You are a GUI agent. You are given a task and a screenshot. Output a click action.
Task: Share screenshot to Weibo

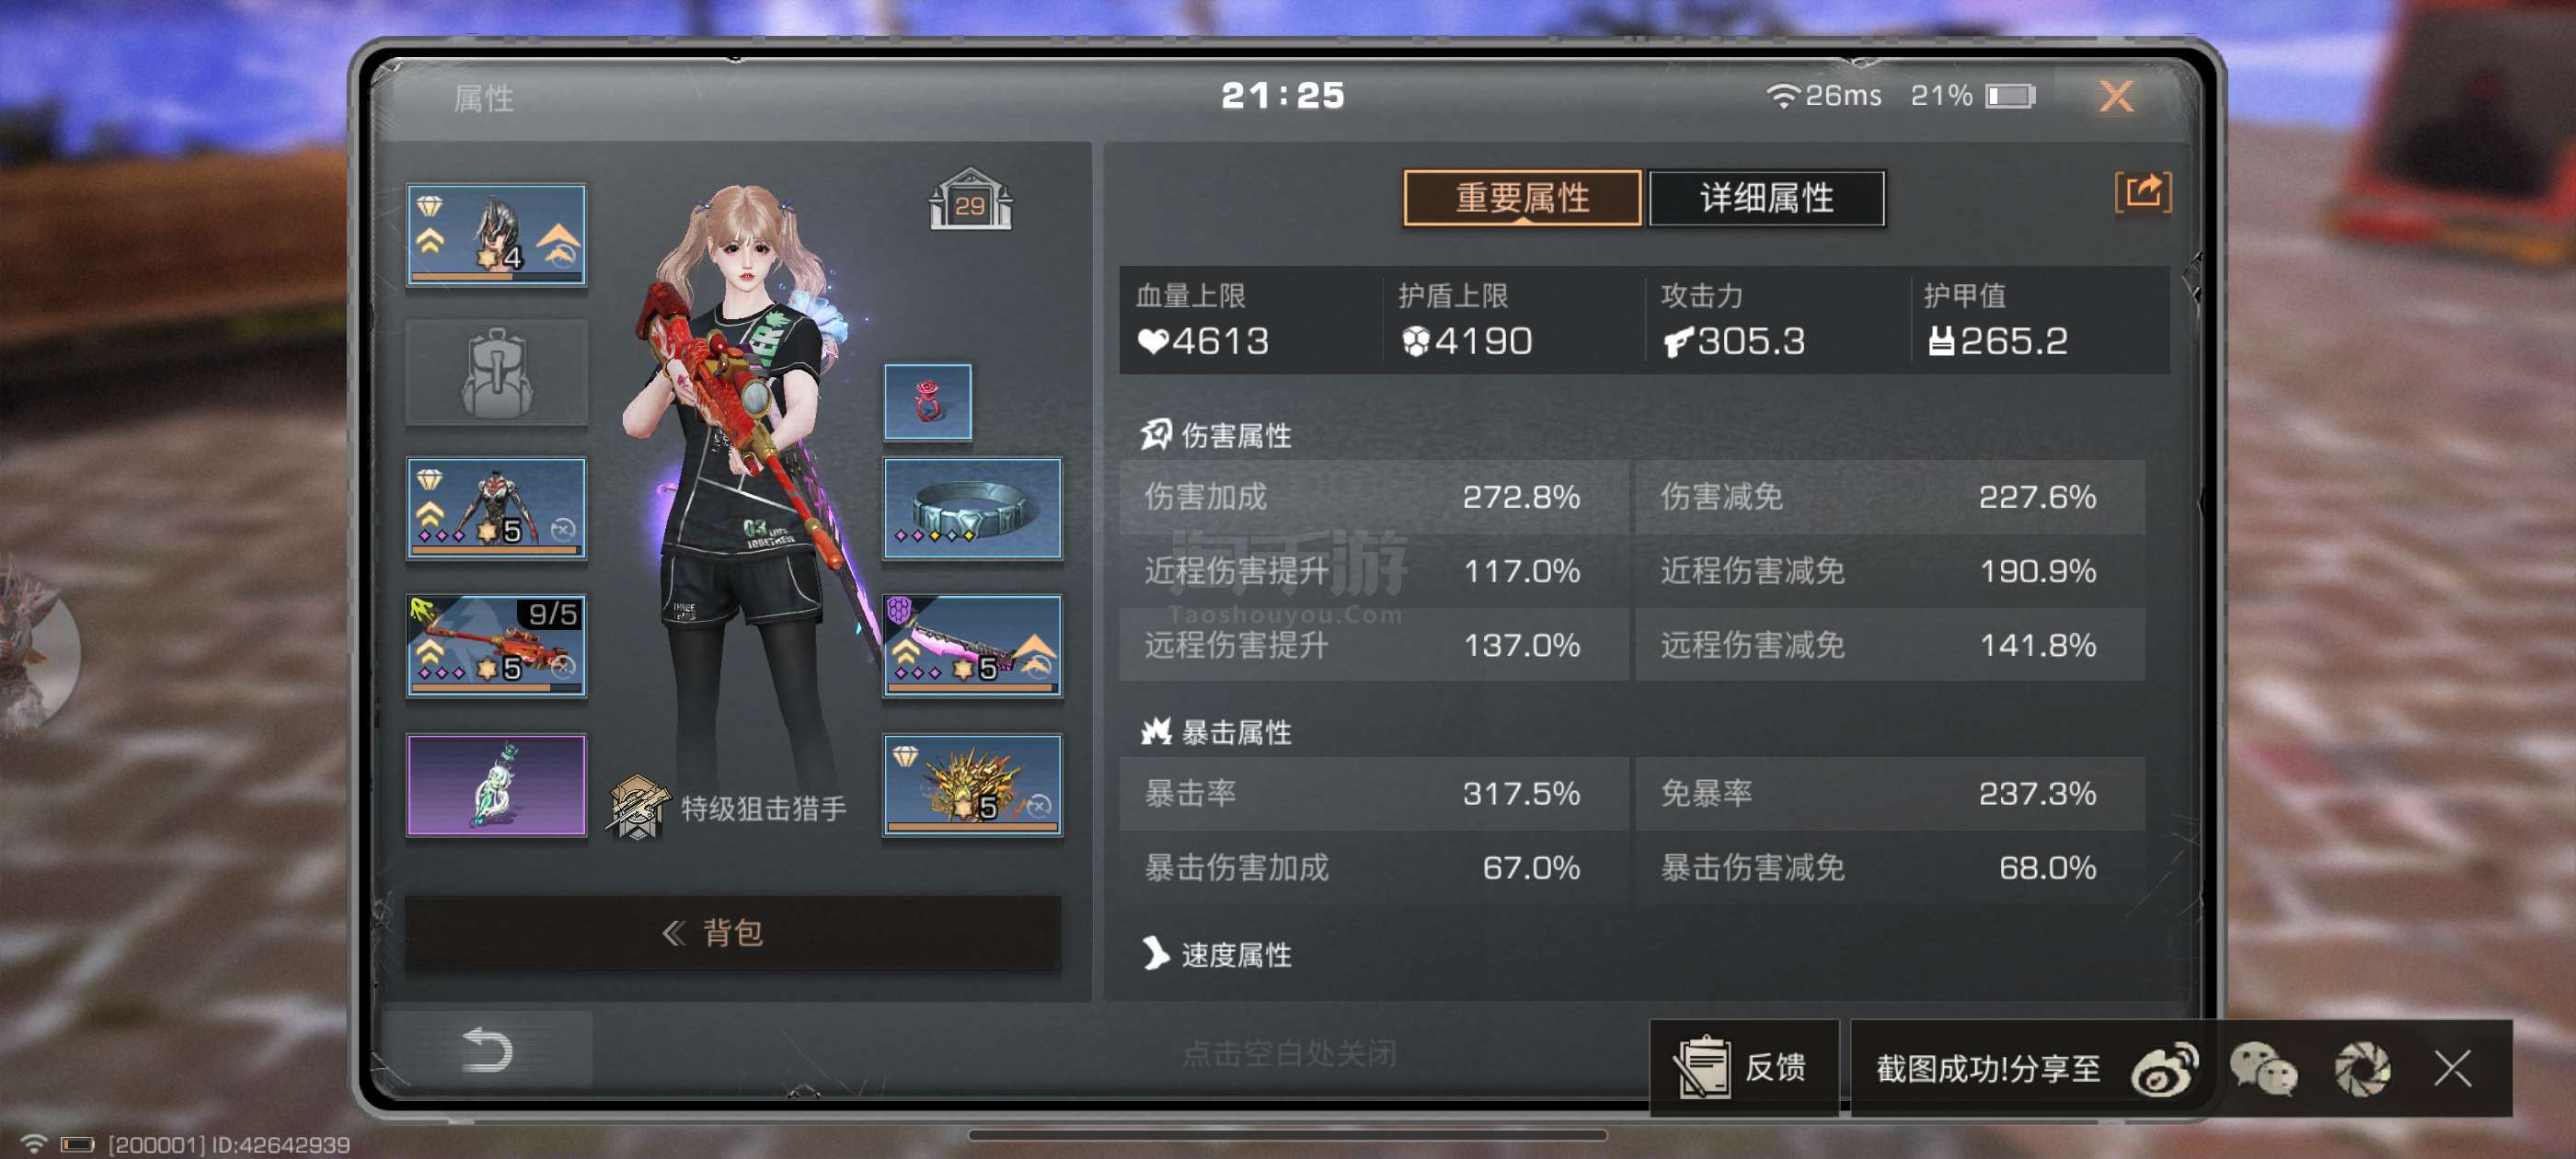(x=2165, y=1068)
